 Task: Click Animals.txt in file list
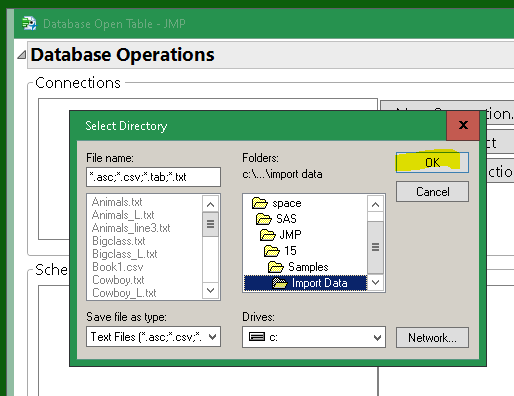tap(117, 202)
